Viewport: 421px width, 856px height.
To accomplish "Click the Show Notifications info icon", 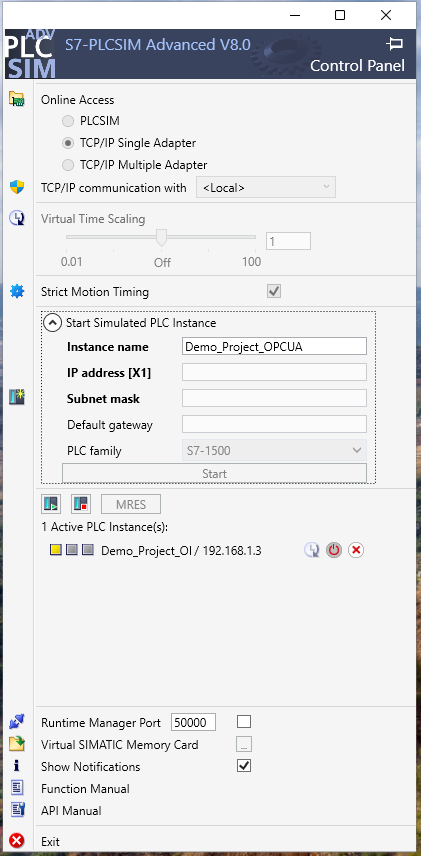I will pos(17,766).
